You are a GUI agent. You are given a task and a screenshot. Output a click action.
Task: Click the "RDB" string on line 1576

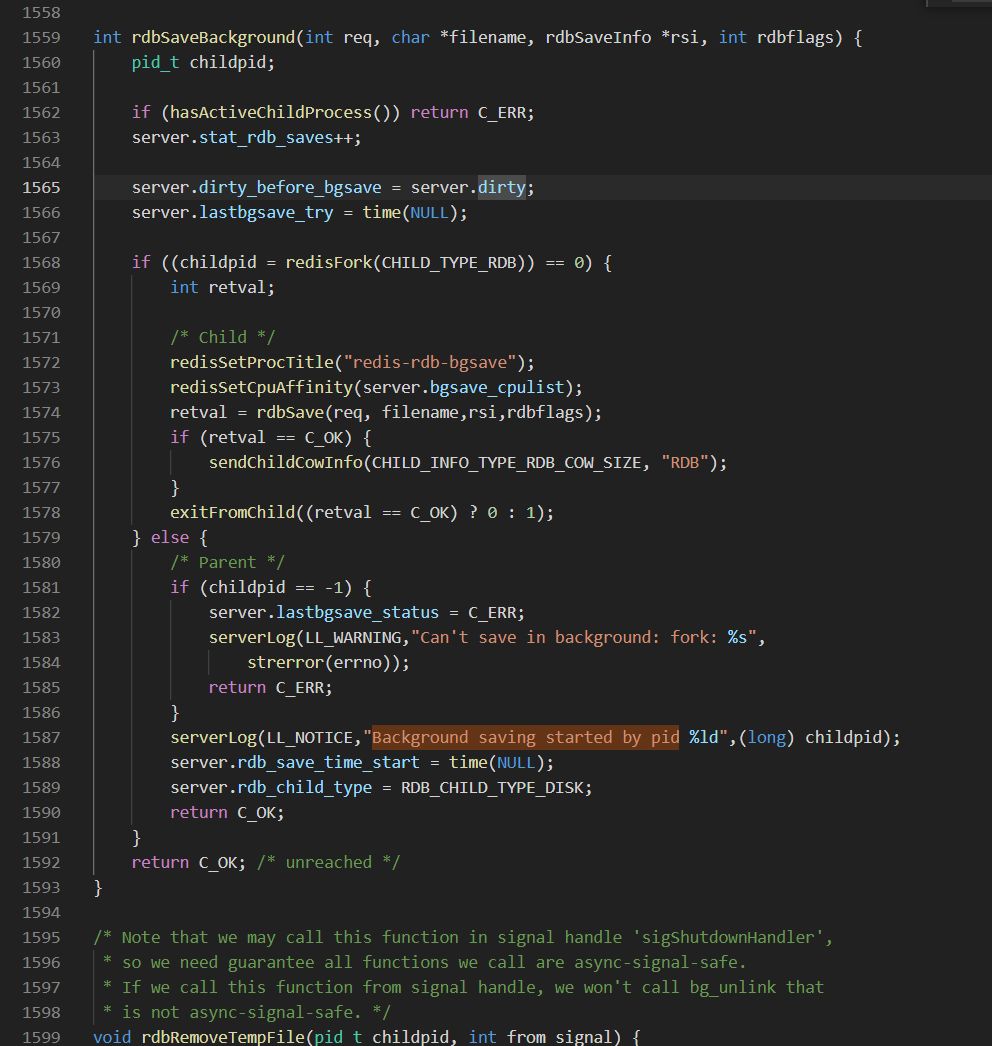(x=684, y=463)
